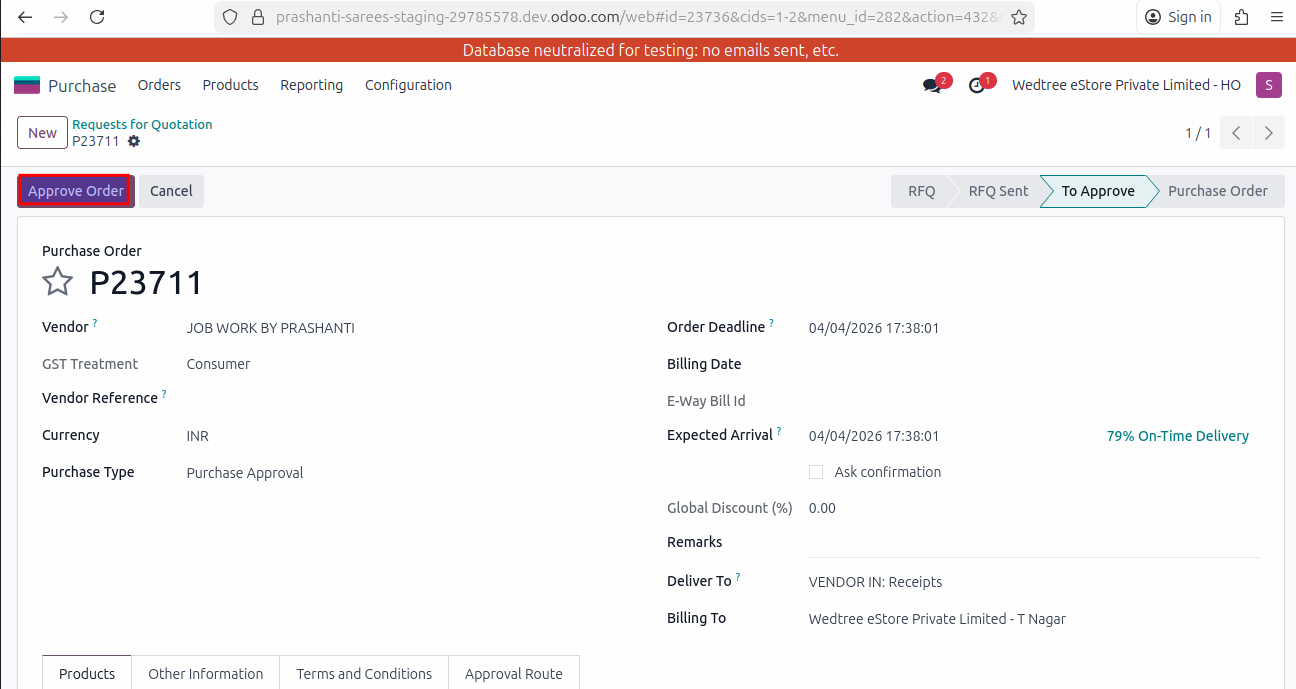Click the P23711 order number heading
The image size is (1296, 689).
coord(146,283)
